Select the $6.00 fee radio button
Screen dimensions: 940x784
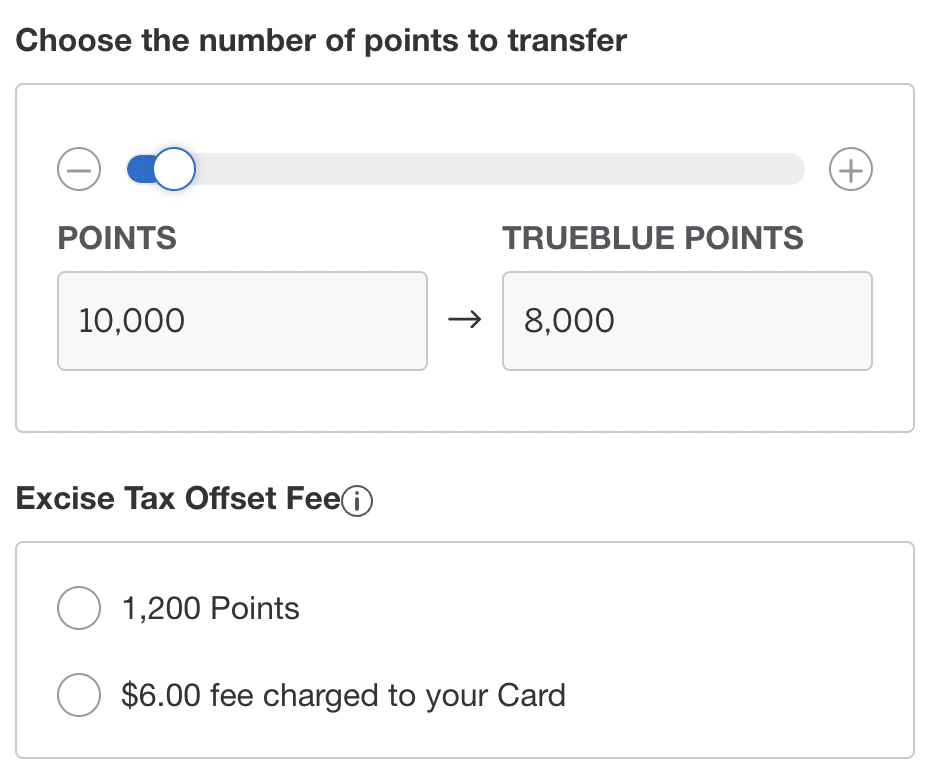point(79,695)
